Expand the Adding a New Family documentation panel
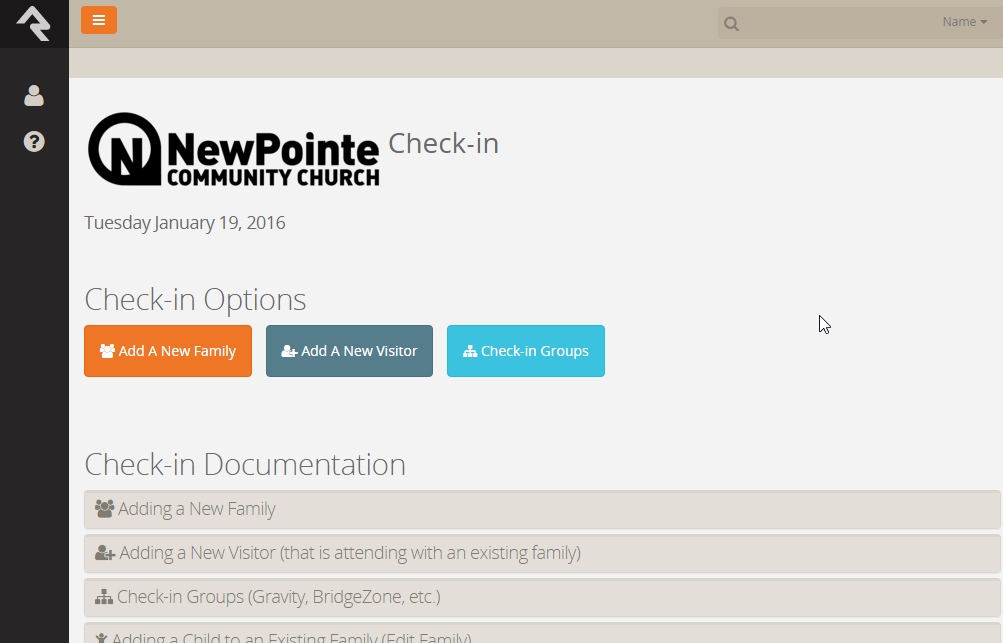Viewport: 1003px width, 643px height. 541,509
